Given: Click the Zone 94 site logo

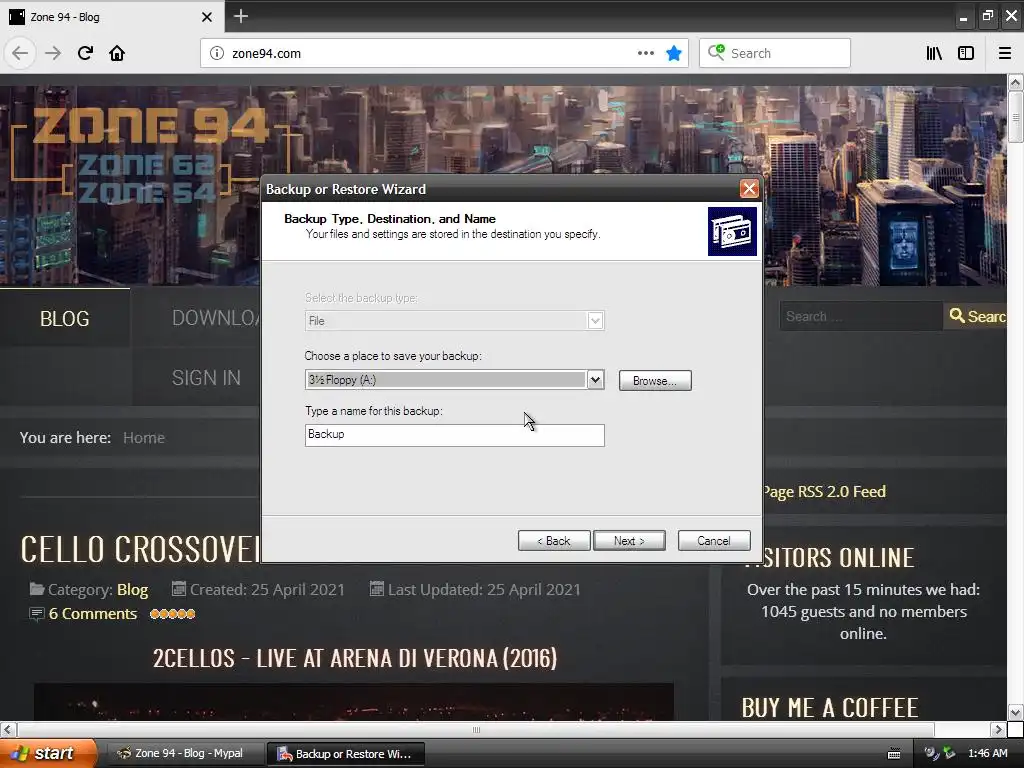Looking at the screenshot, I should coord(150,157).
